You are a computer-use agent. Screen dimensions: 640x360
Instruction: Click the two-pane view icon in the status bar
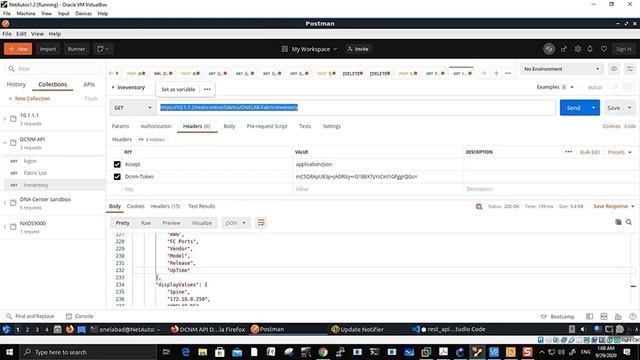(604, 316)
